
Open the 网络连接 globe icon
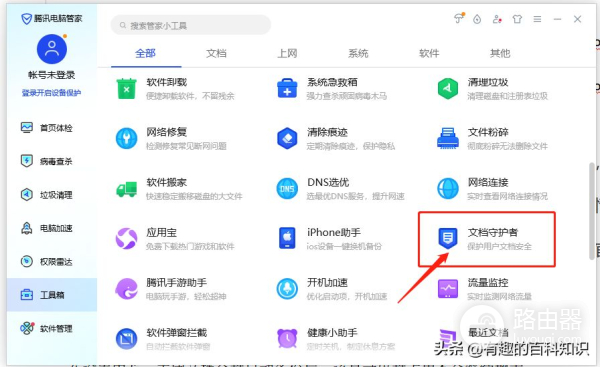tap(448, 189)
